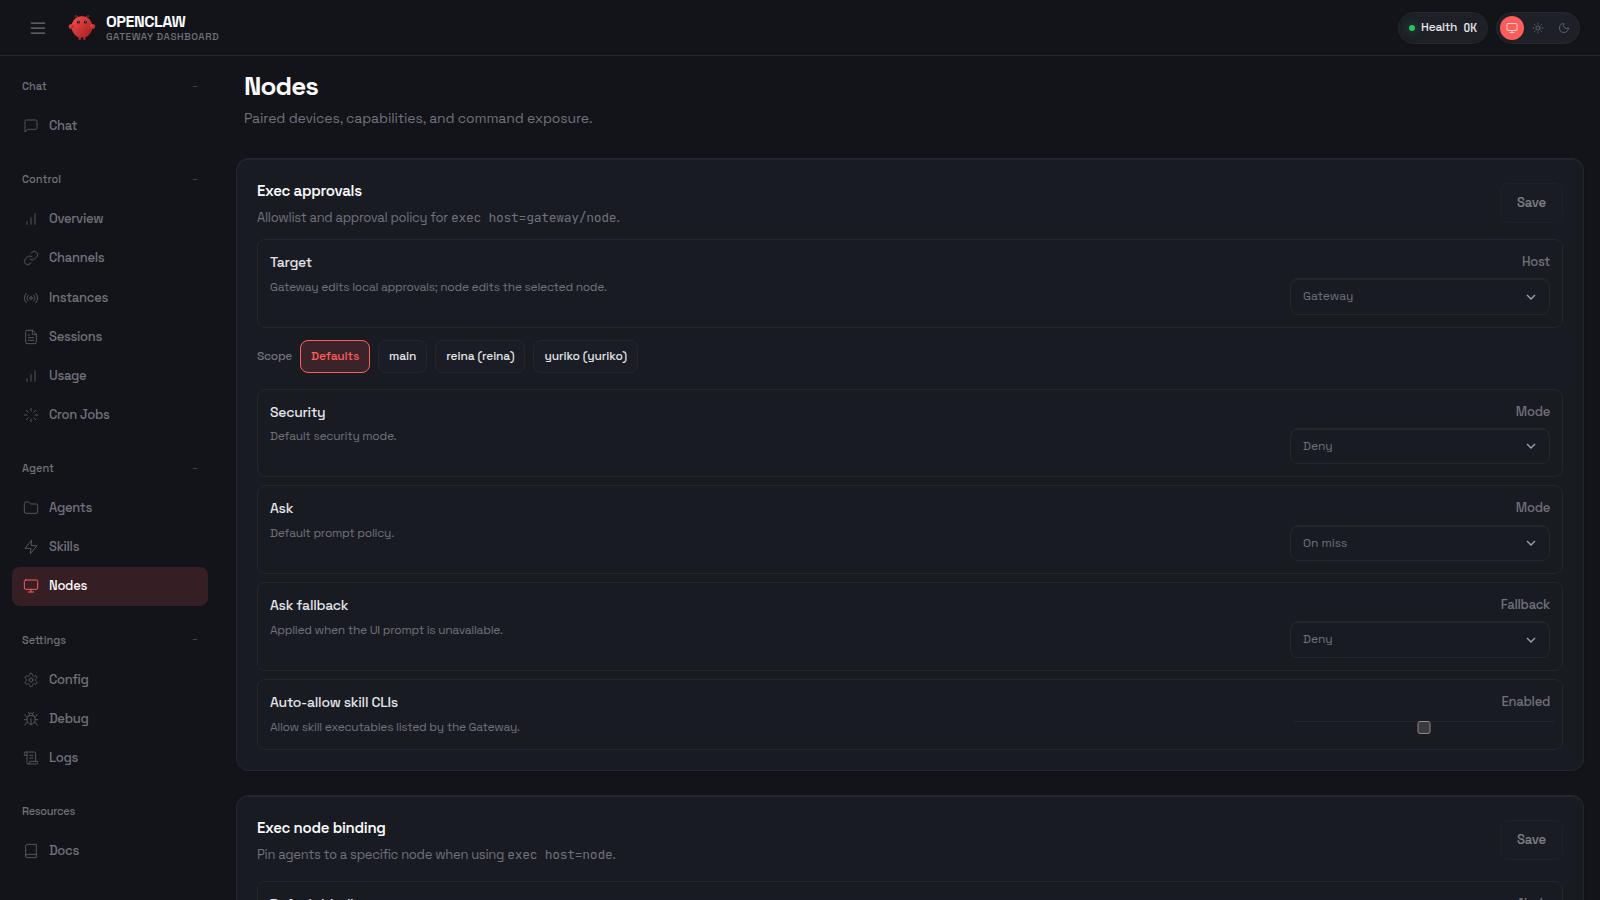This screenshot has height=900, width=1600.
Task: Select the Defaults scope pill
Action: 335,356
